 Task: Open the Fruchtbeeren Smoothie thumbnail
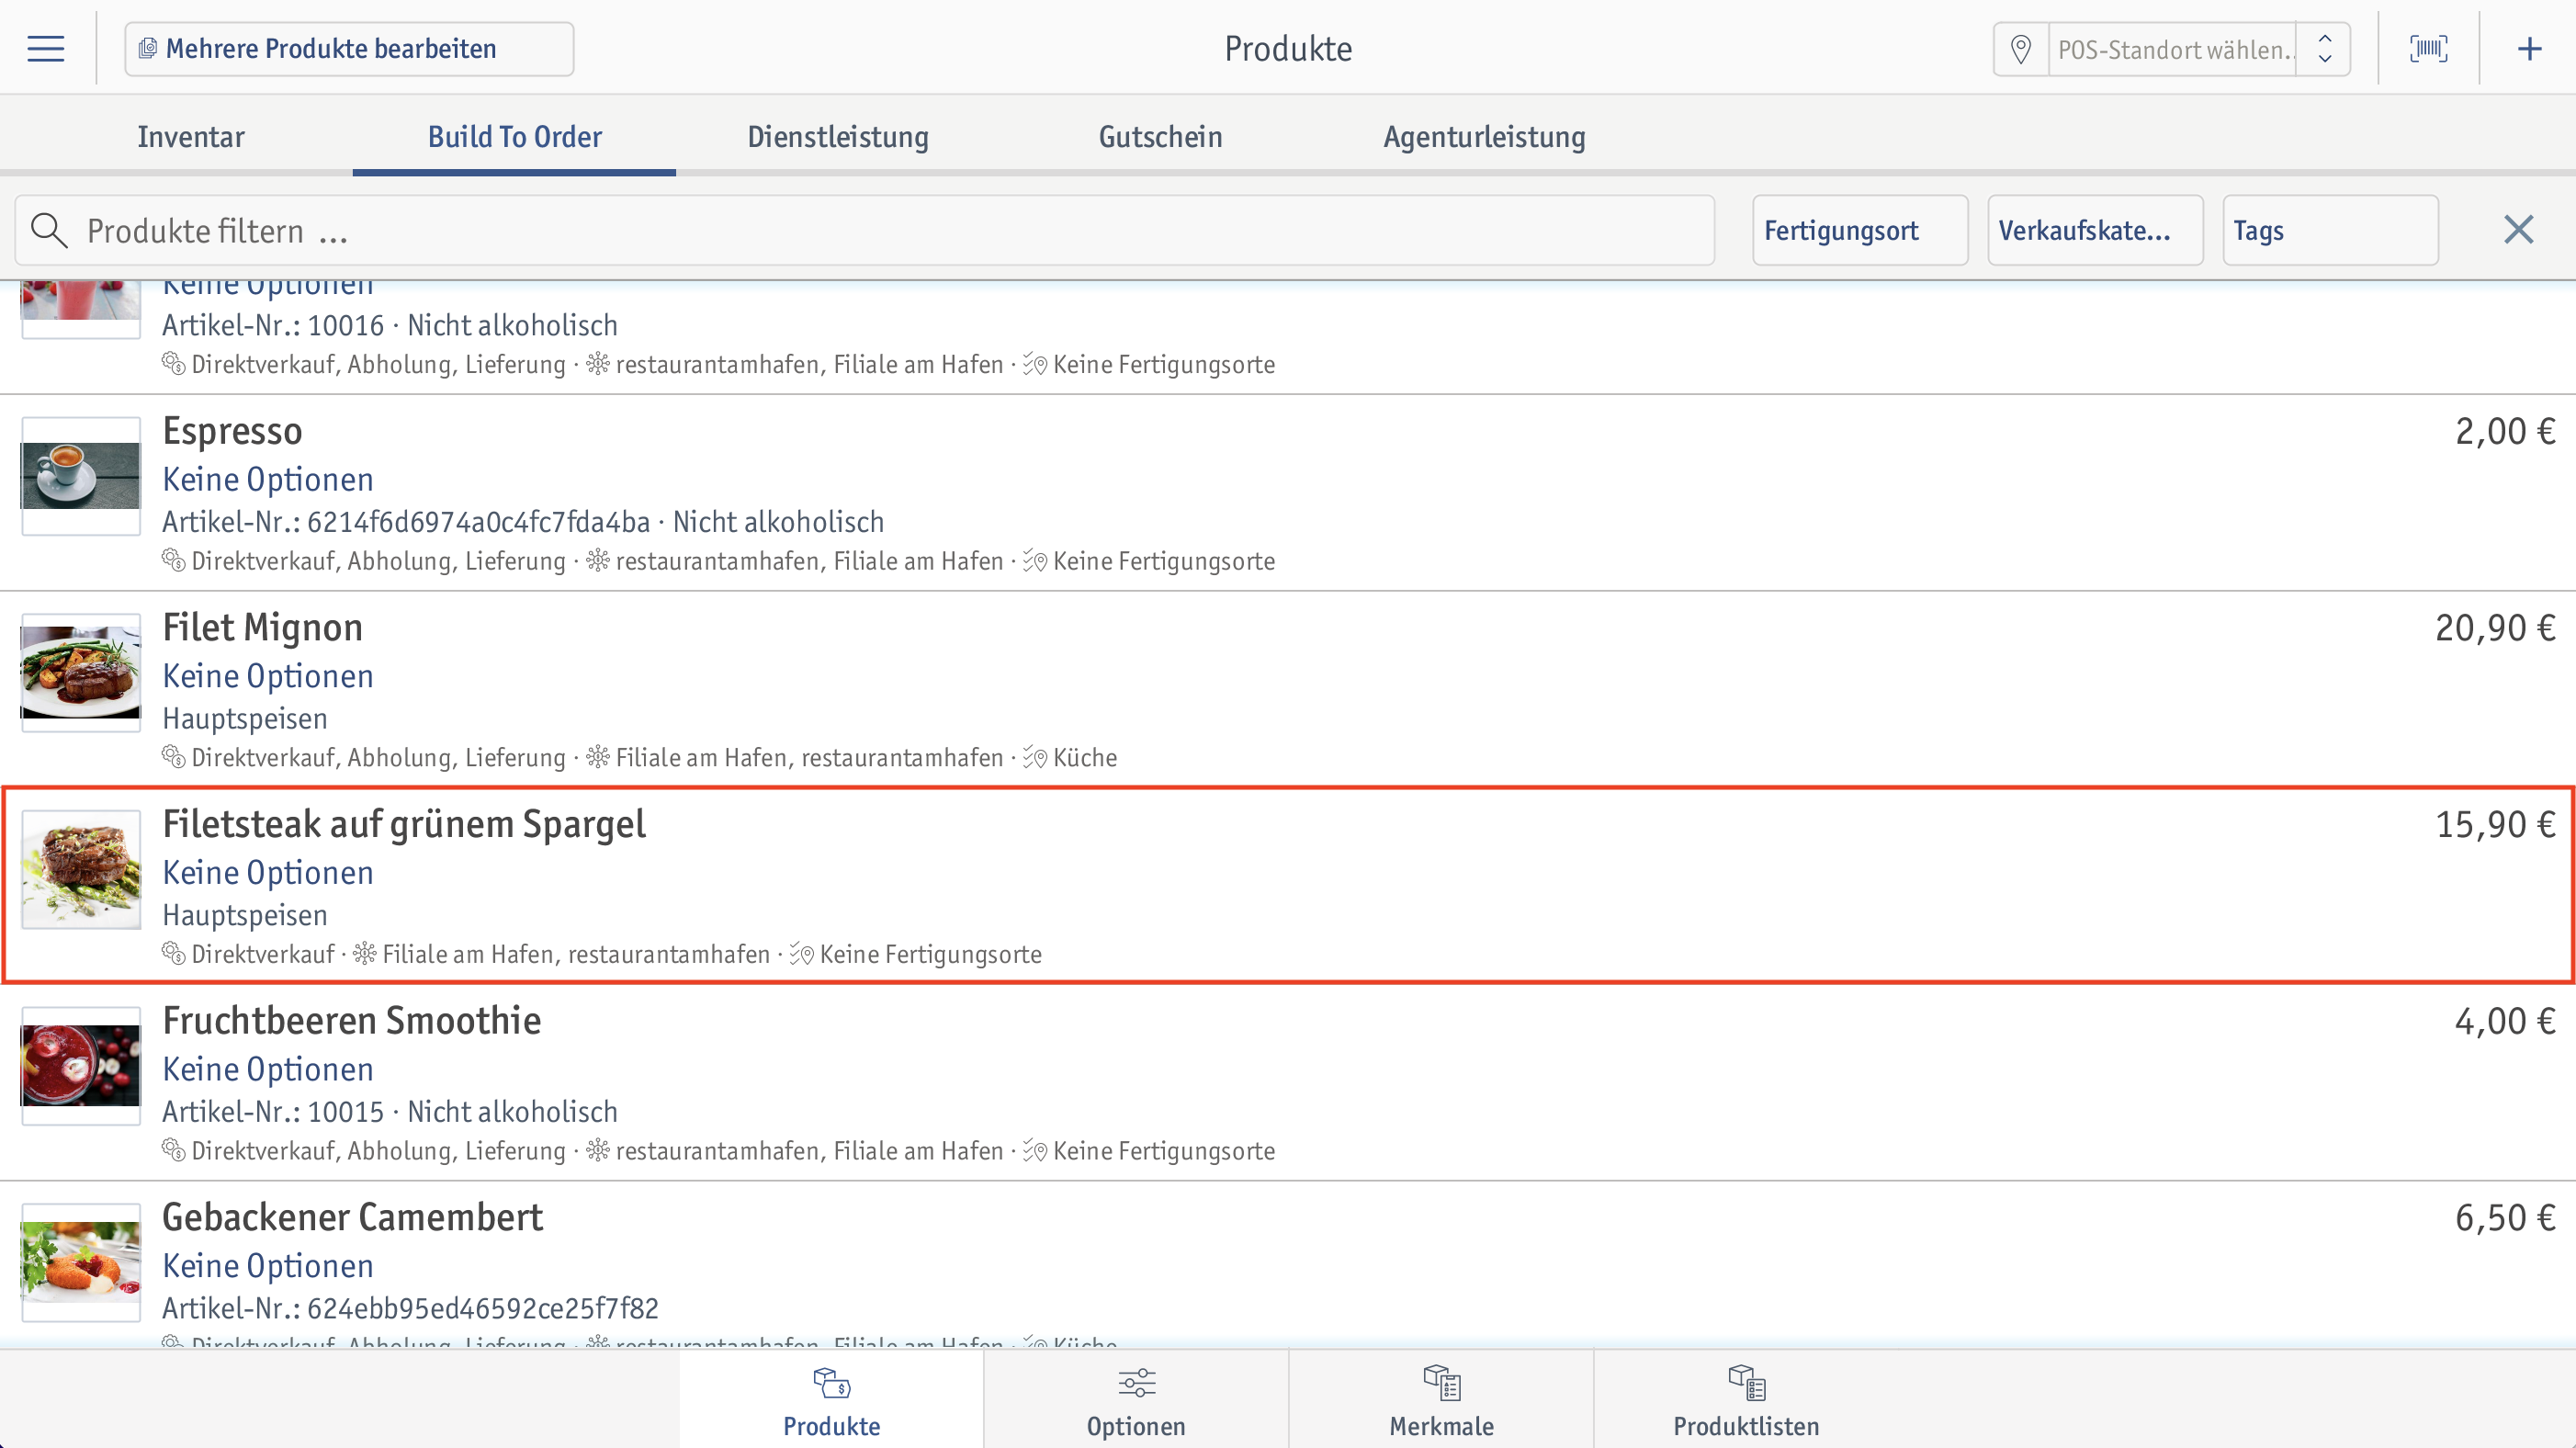click(x=81, y=1065)
